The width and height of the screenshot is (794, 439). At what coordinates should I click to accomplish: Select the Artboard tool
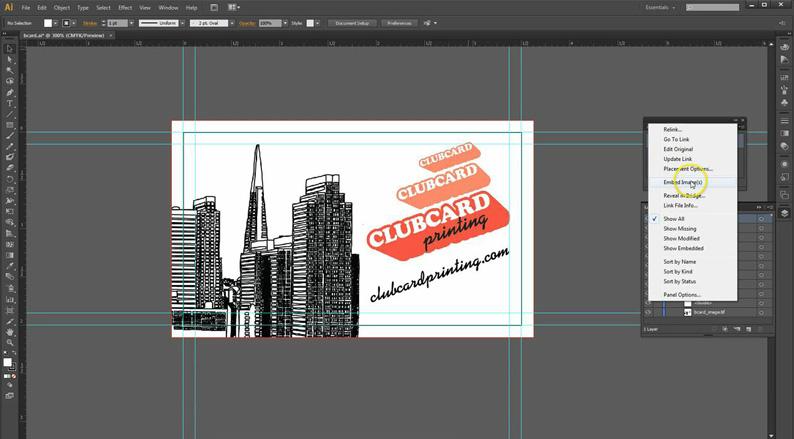pyautogui.click(x=10, y=310)
